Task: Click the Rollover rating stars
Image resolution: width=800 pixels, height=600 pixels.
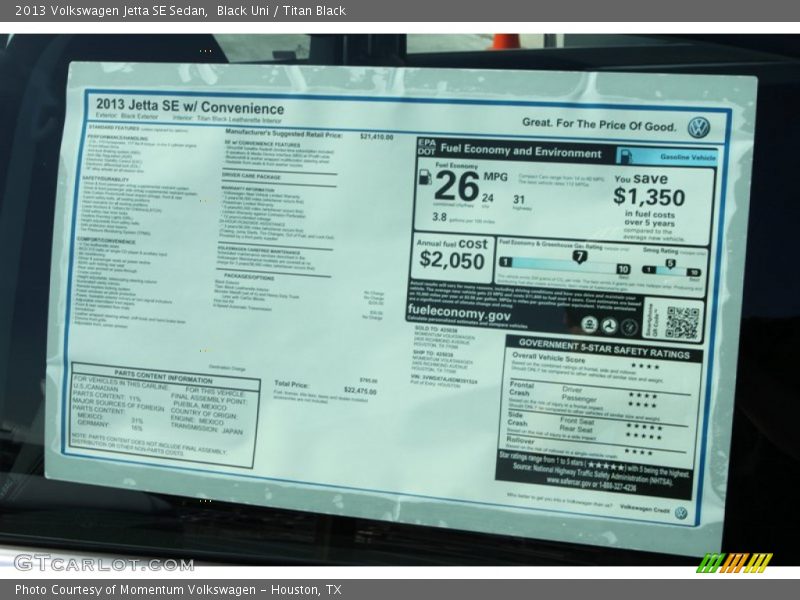Action: tap(639, 452)
